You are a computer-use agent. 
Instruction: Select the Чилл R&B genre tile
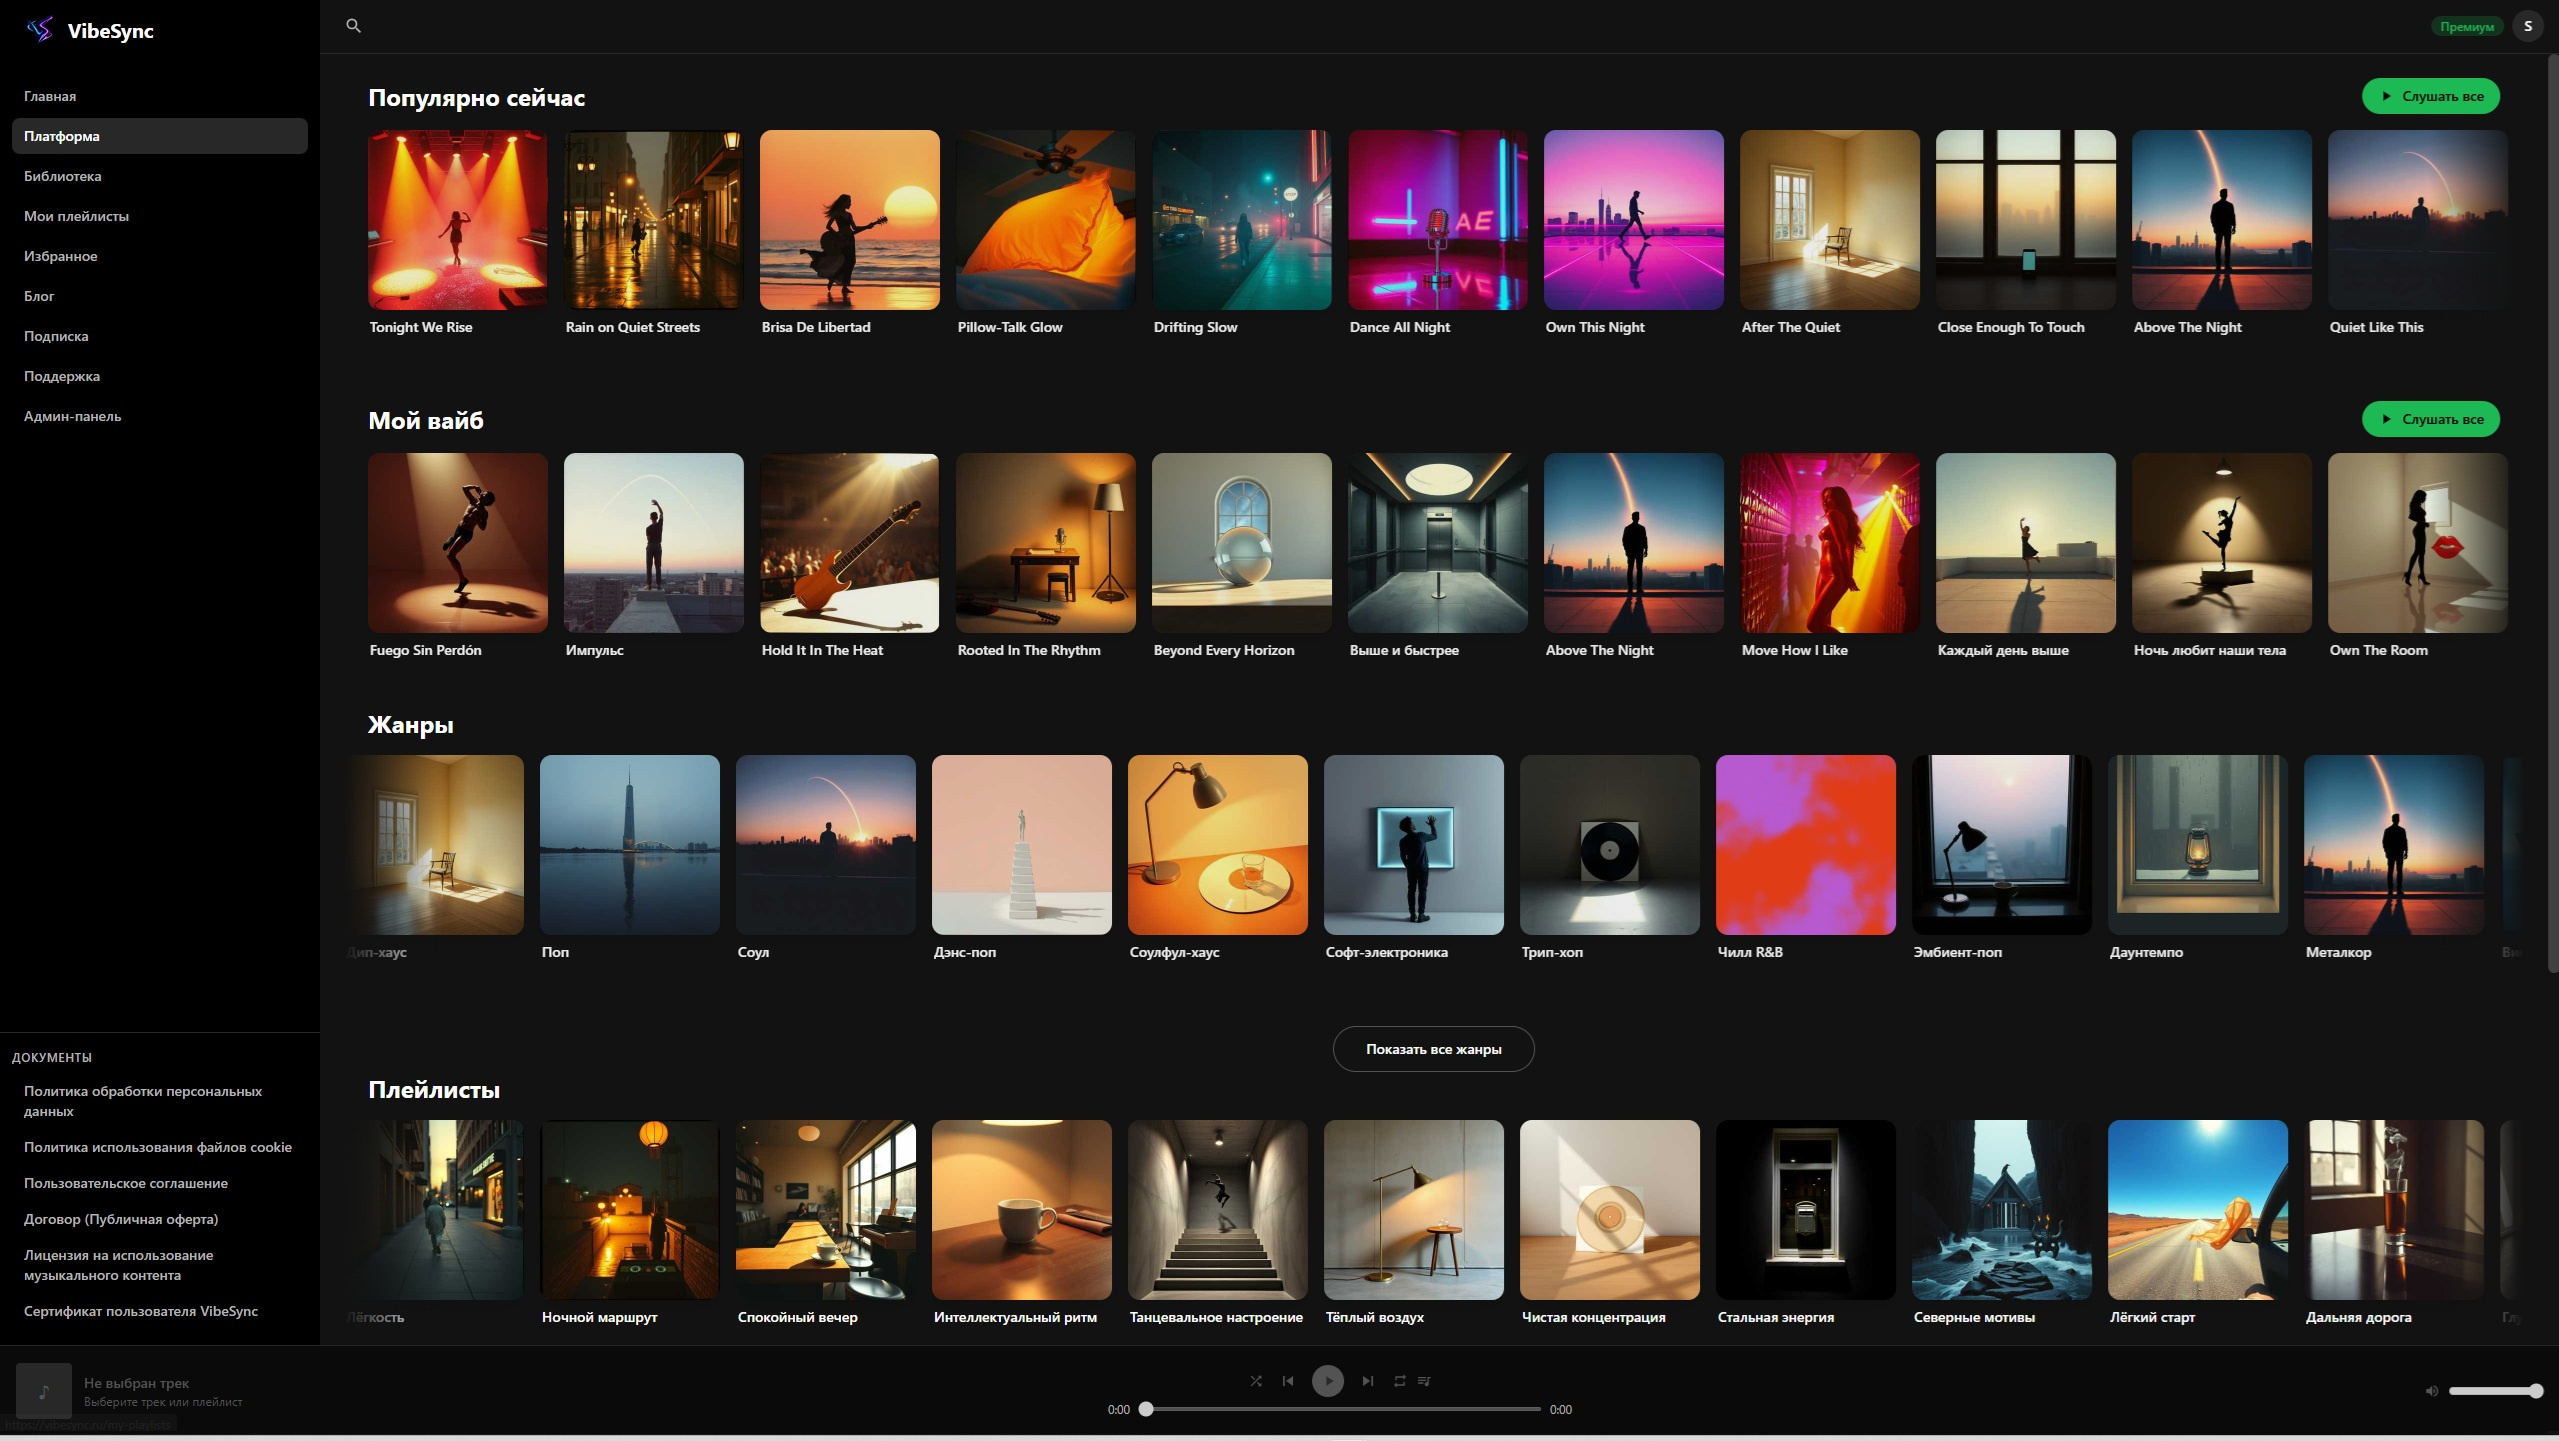coord(1805,845)
